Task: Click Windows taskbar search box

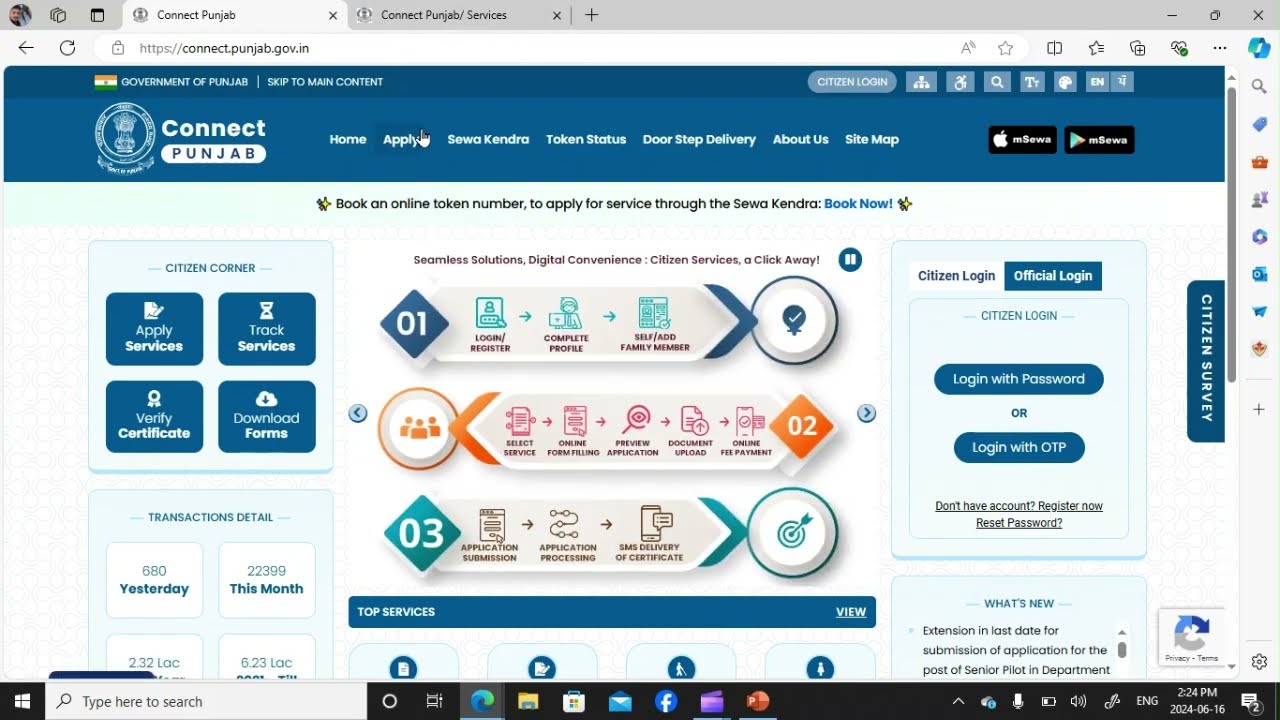Action: pyautogui.click(x=206, y=702)
